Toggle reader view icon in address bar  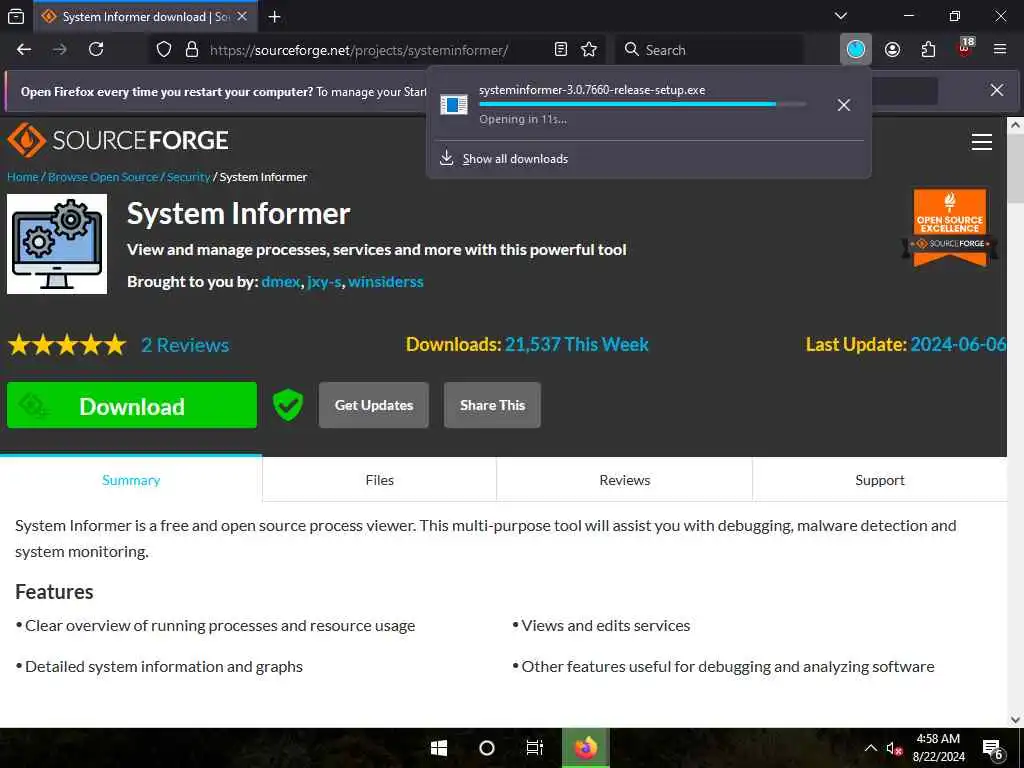point(560,50)
